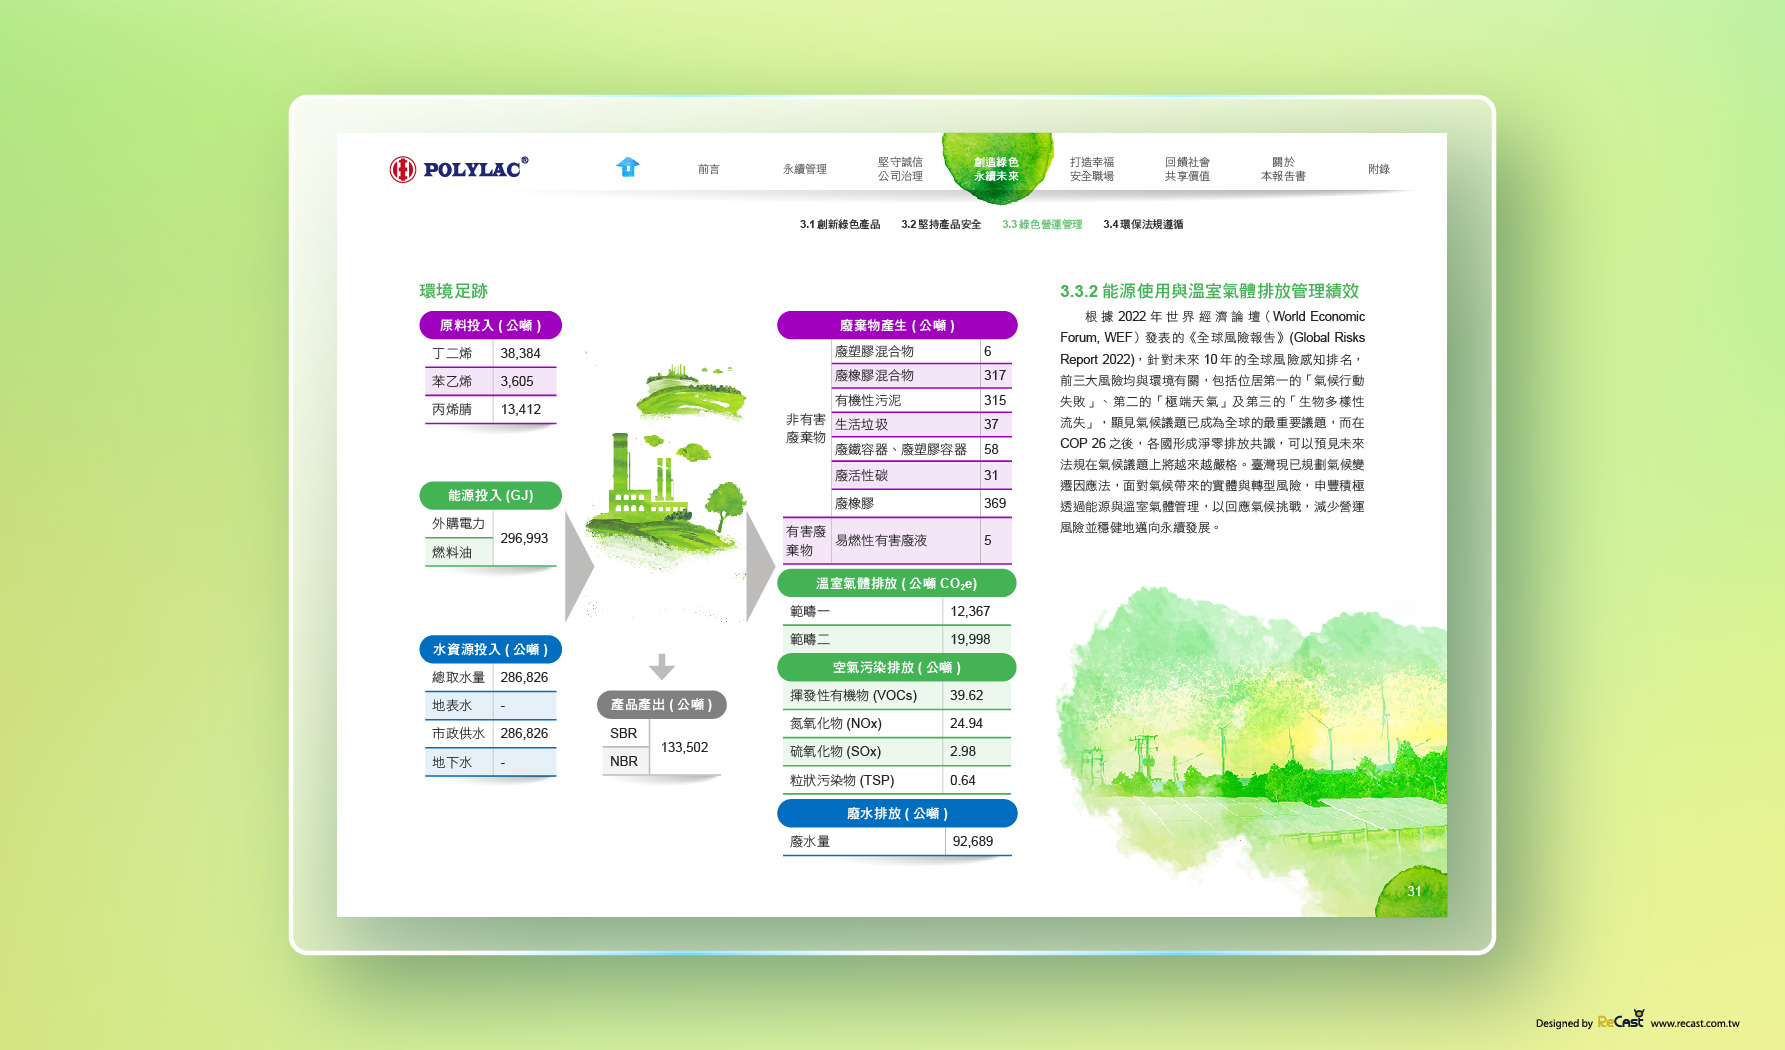This screenshot has width=1785, height=1050.
Task: Click the 空氣污染排放 (公噸) header
Action: (897, 667)
